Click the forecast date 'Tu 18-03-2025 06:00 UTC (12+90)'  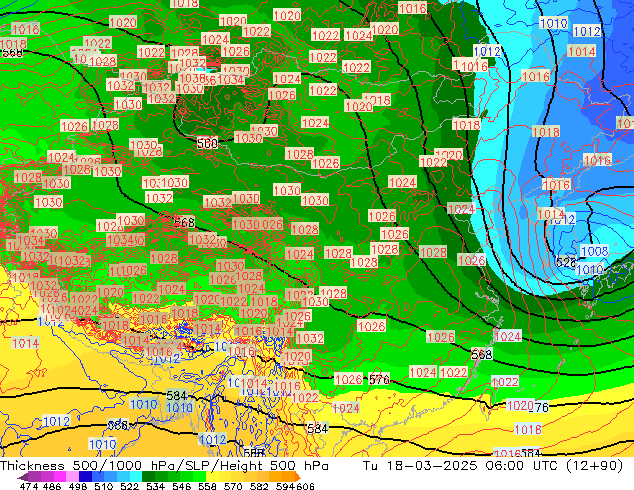click(x=493, y=466)
